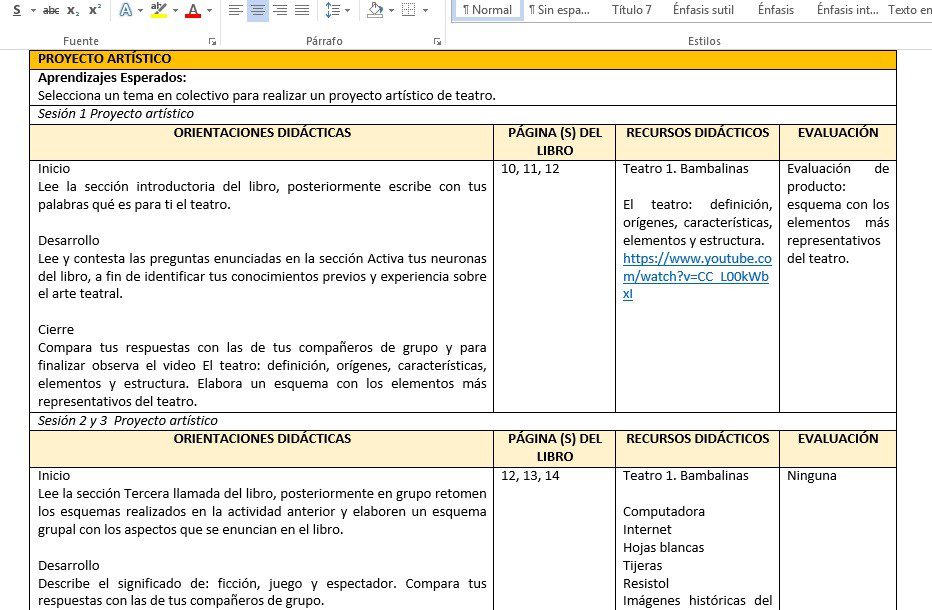Screen dimensions: 932x610
Task: Open the line spacing dropdown arrow
Action: coord(347,10)
